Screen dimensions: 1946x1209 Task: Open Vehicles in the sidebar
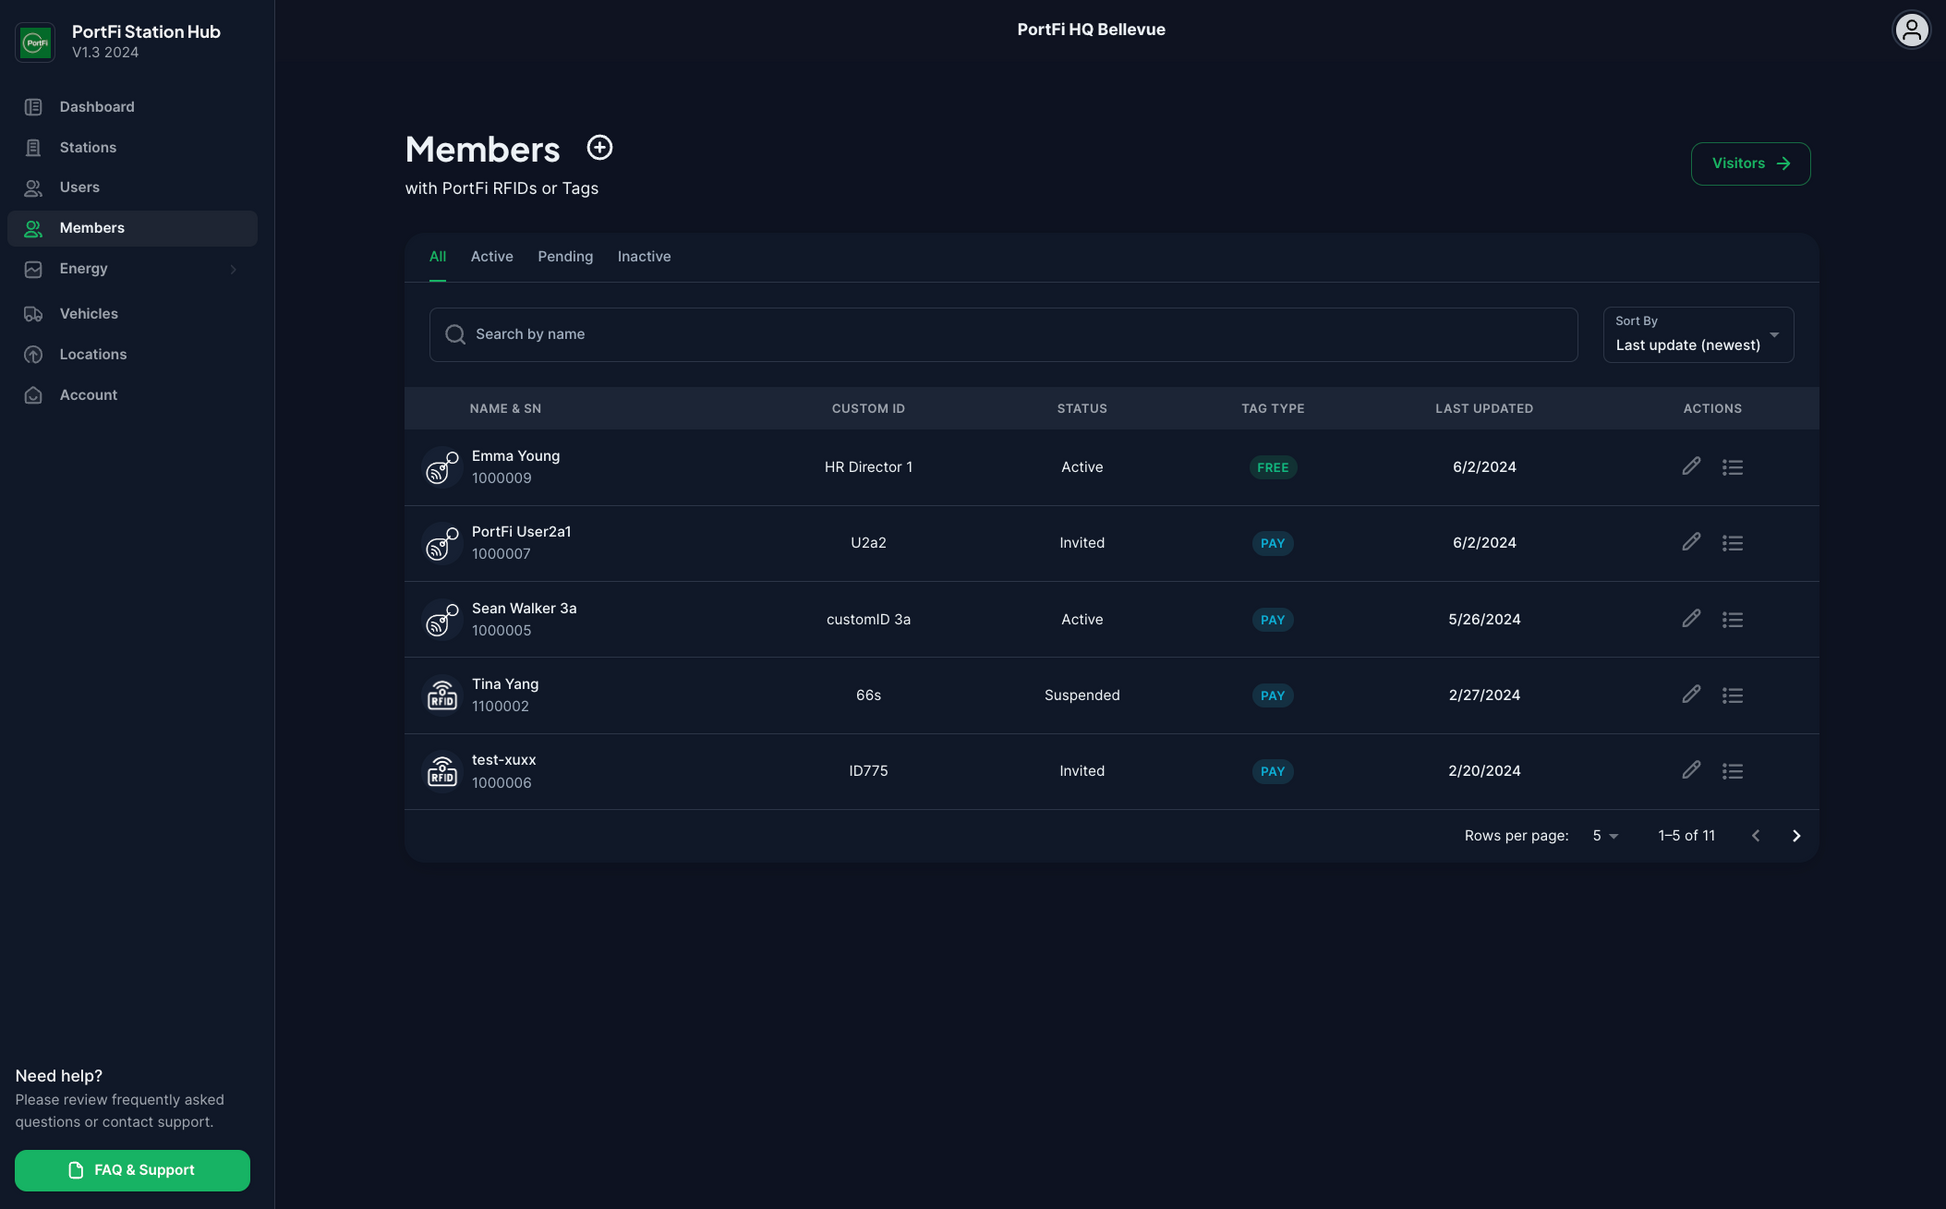[x=88, y=314]
